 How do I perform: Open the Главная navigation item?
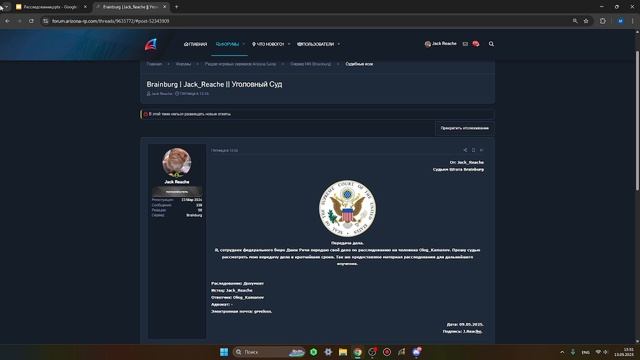tap(196, 44)
